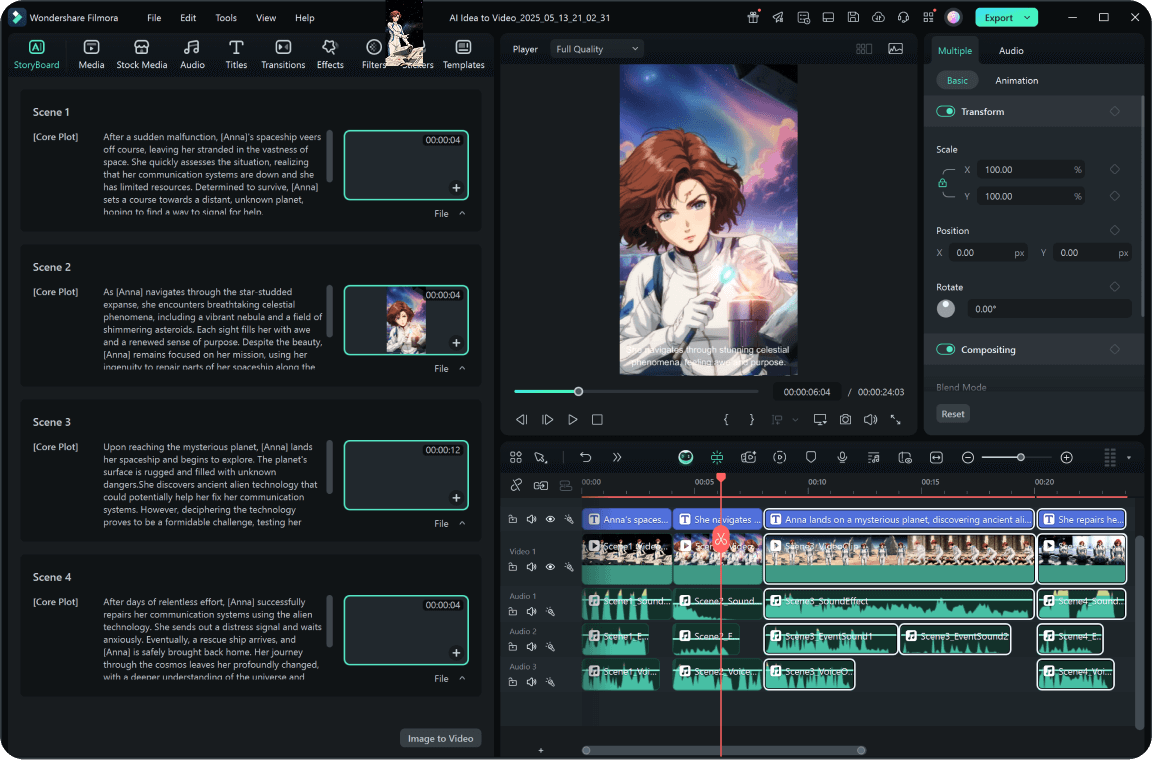
Task: Click the save project icon
Action: (x=853, y=18)
